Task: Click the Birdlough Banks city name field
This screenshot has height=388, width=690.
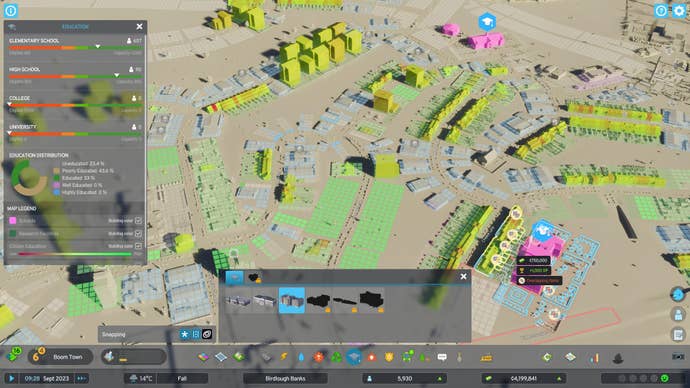Action: click(285, 378)
